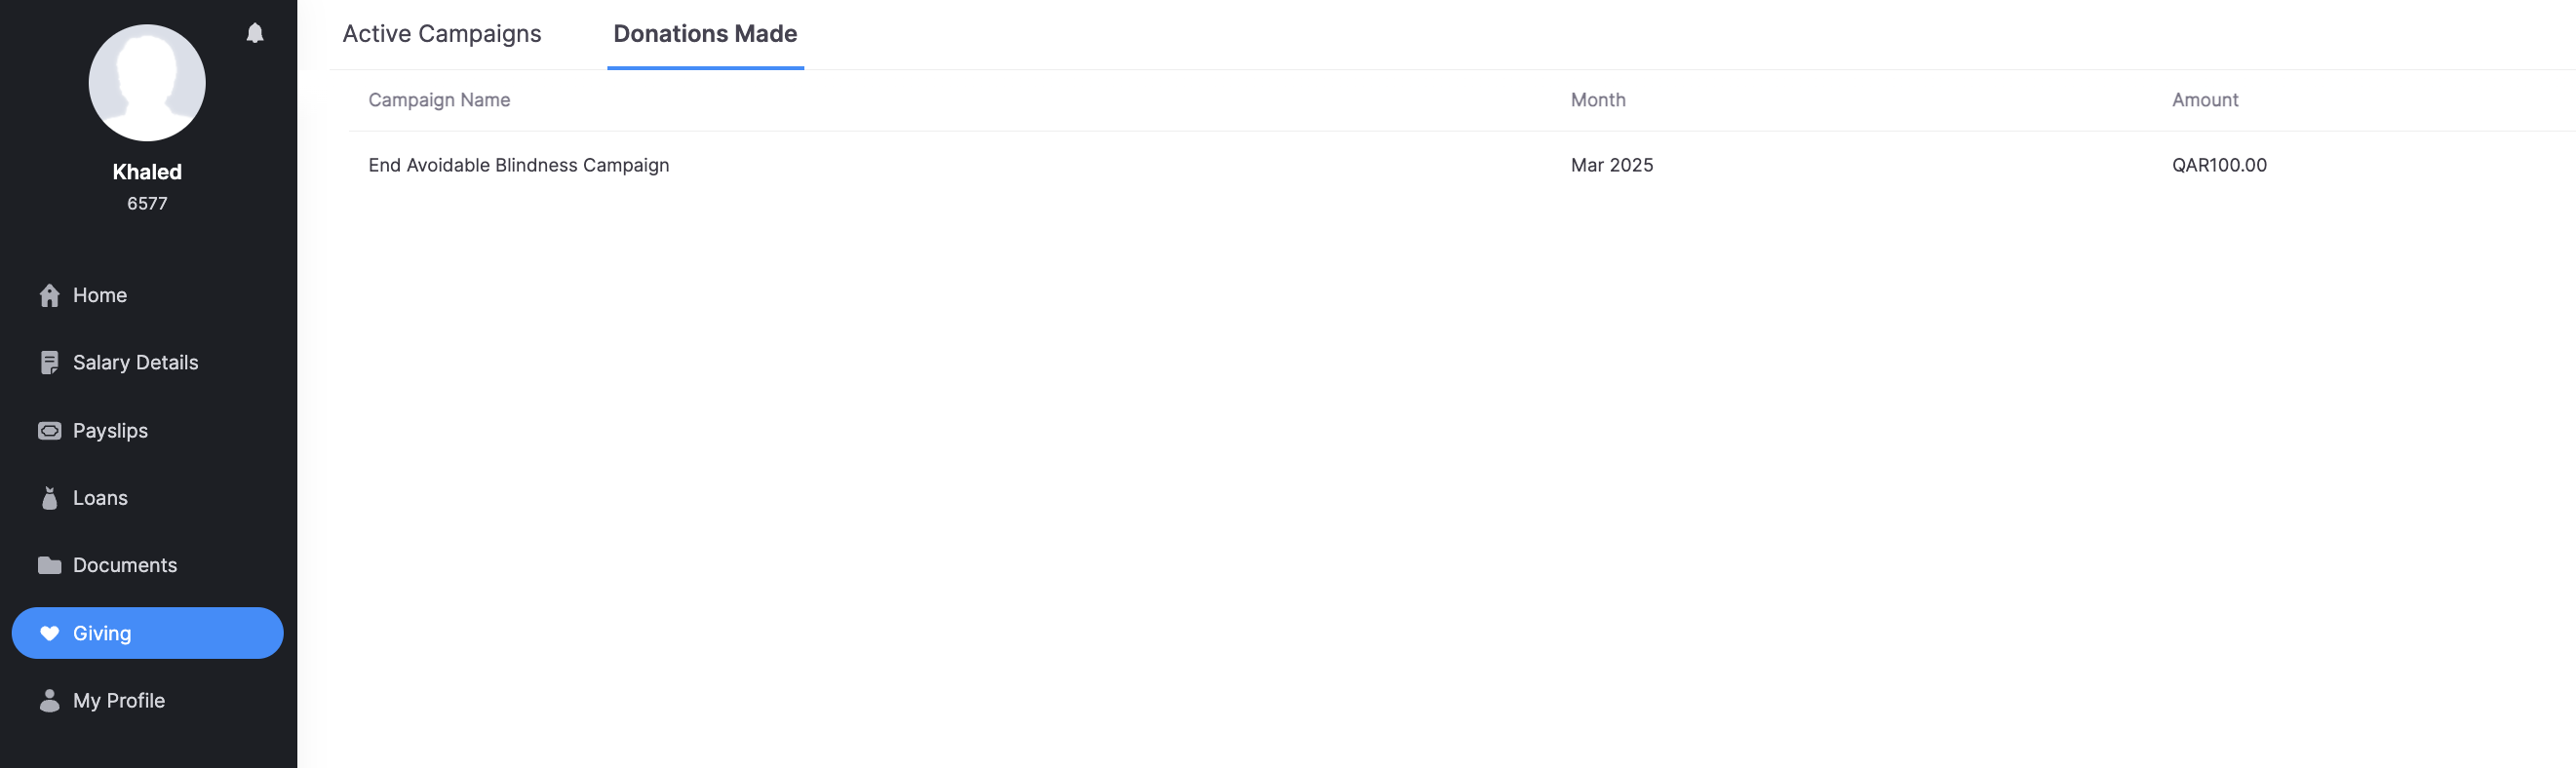Click the banknote icon beside Payslips

click(x=49, y=431)
